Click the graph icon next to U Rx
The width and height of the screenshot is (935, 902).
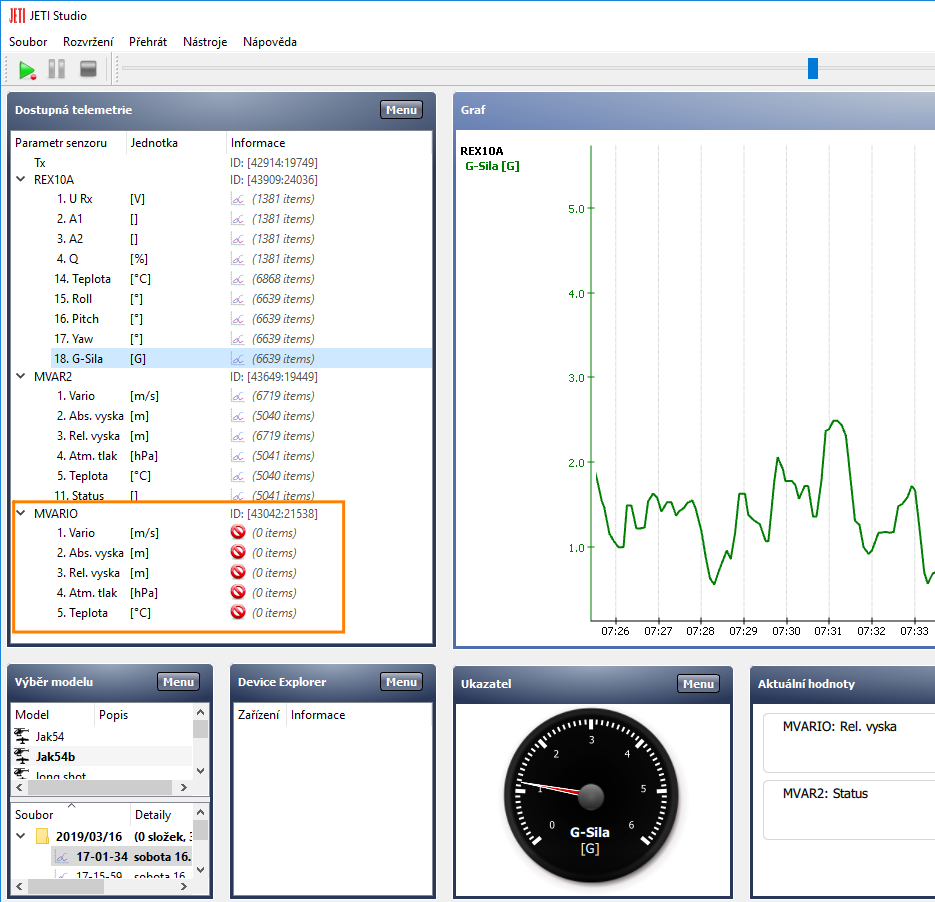(238, 199)
